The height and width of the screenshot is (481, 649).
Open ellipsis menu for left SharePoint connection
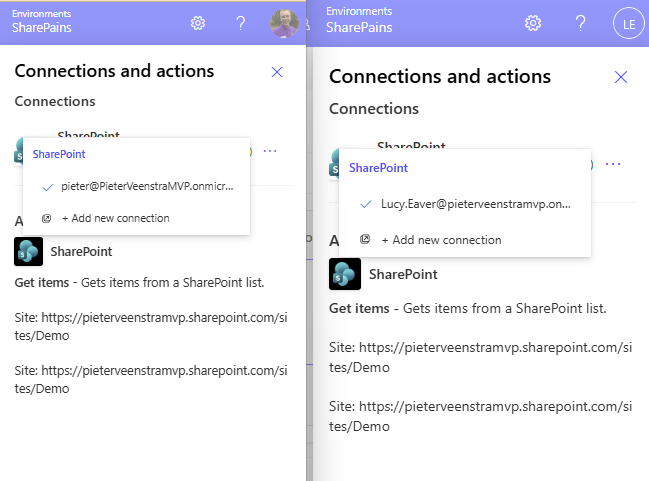tap(270, 151)
